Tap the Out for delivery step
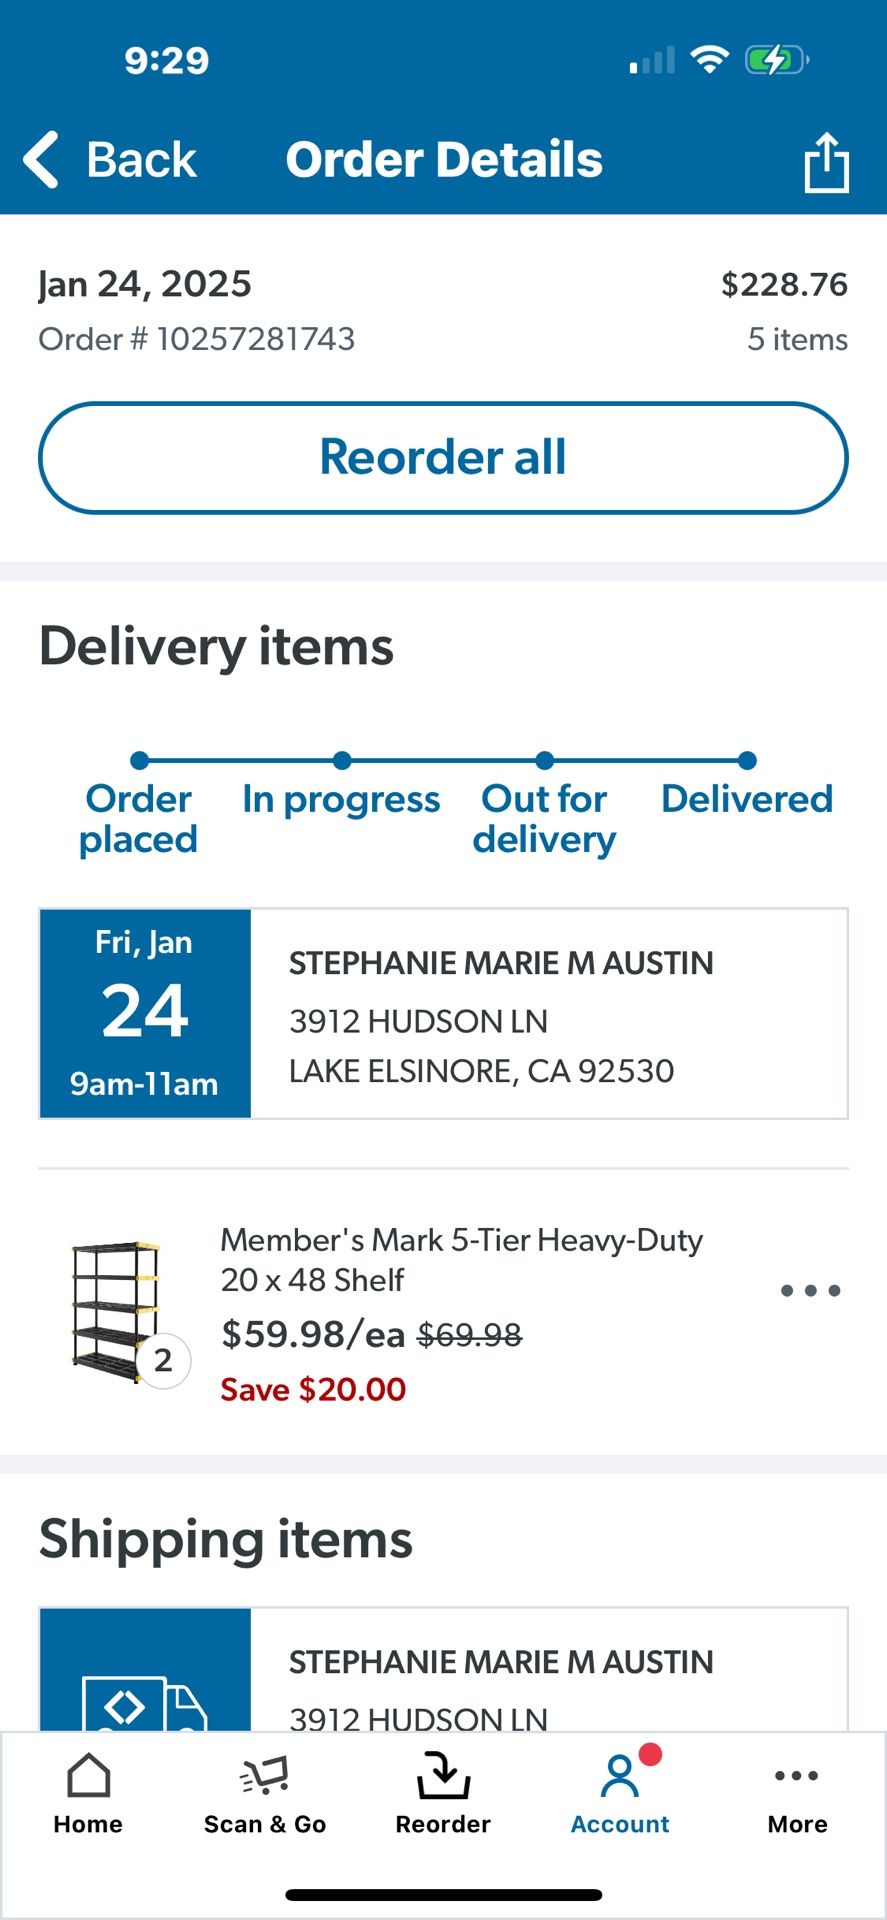The image size is (887, 1920). coord(544,818)
